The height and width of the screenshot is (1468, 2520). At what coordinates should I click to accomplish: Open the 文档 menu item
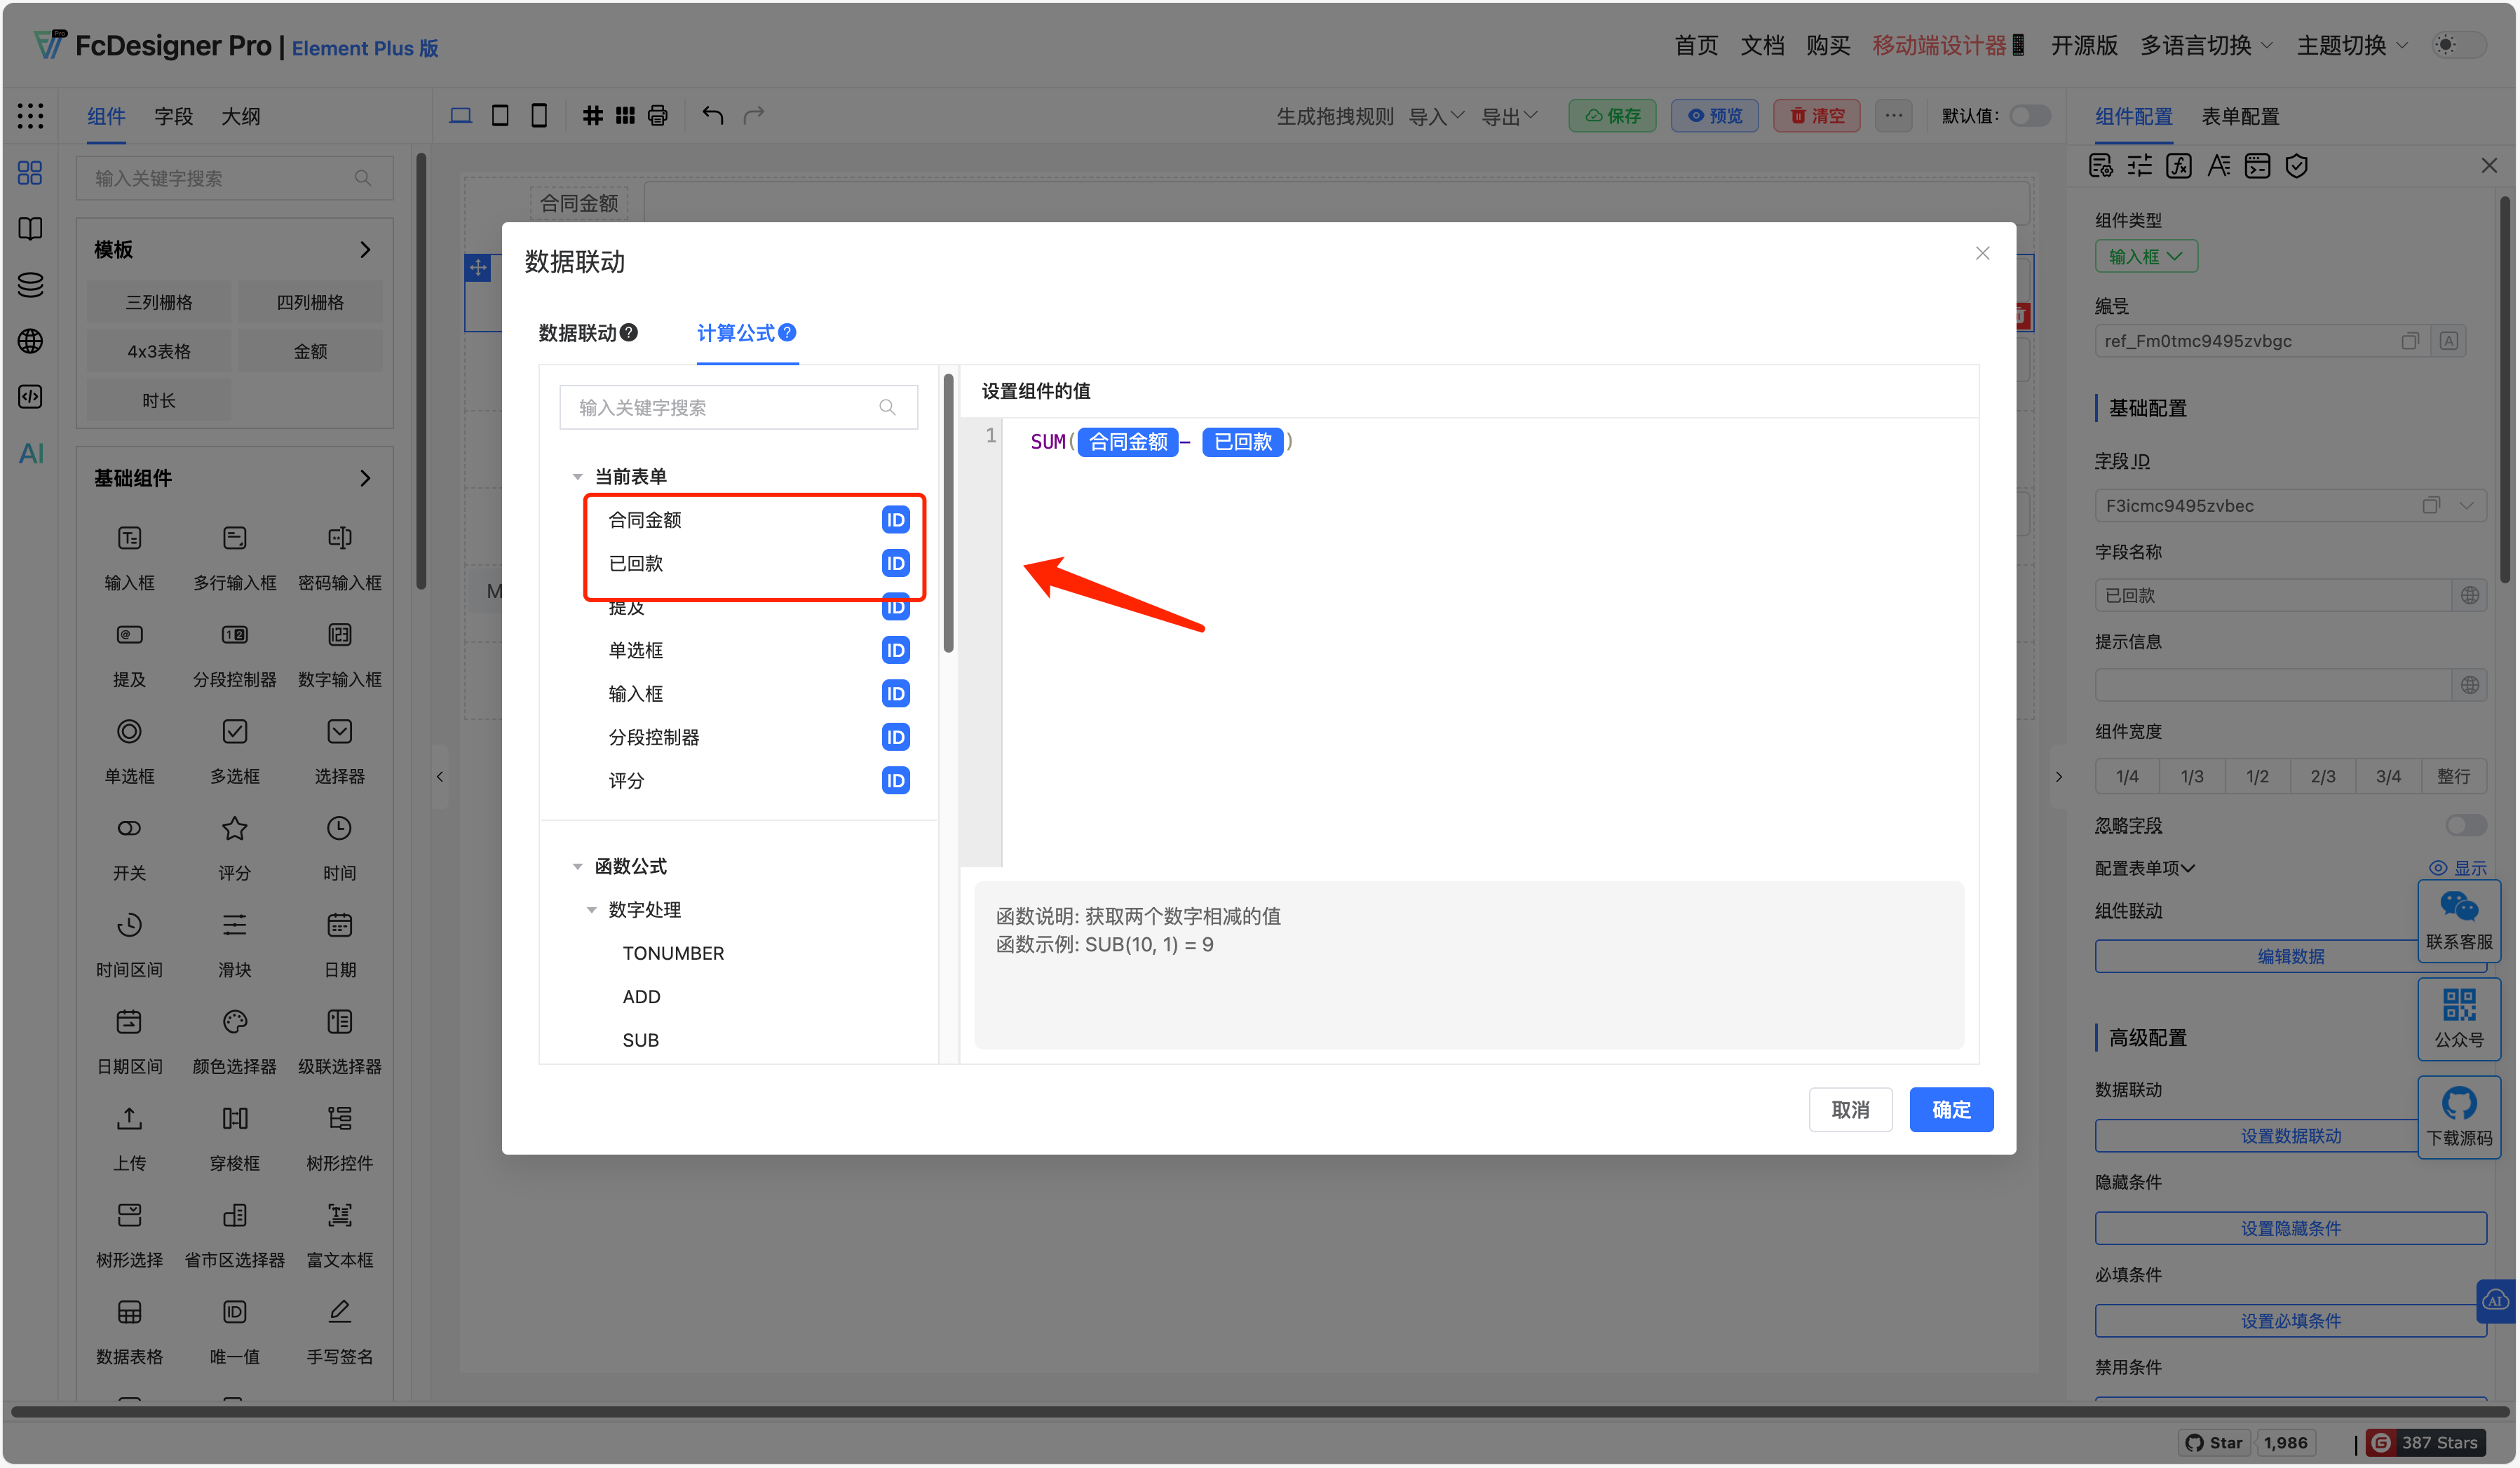(1762, 45)
